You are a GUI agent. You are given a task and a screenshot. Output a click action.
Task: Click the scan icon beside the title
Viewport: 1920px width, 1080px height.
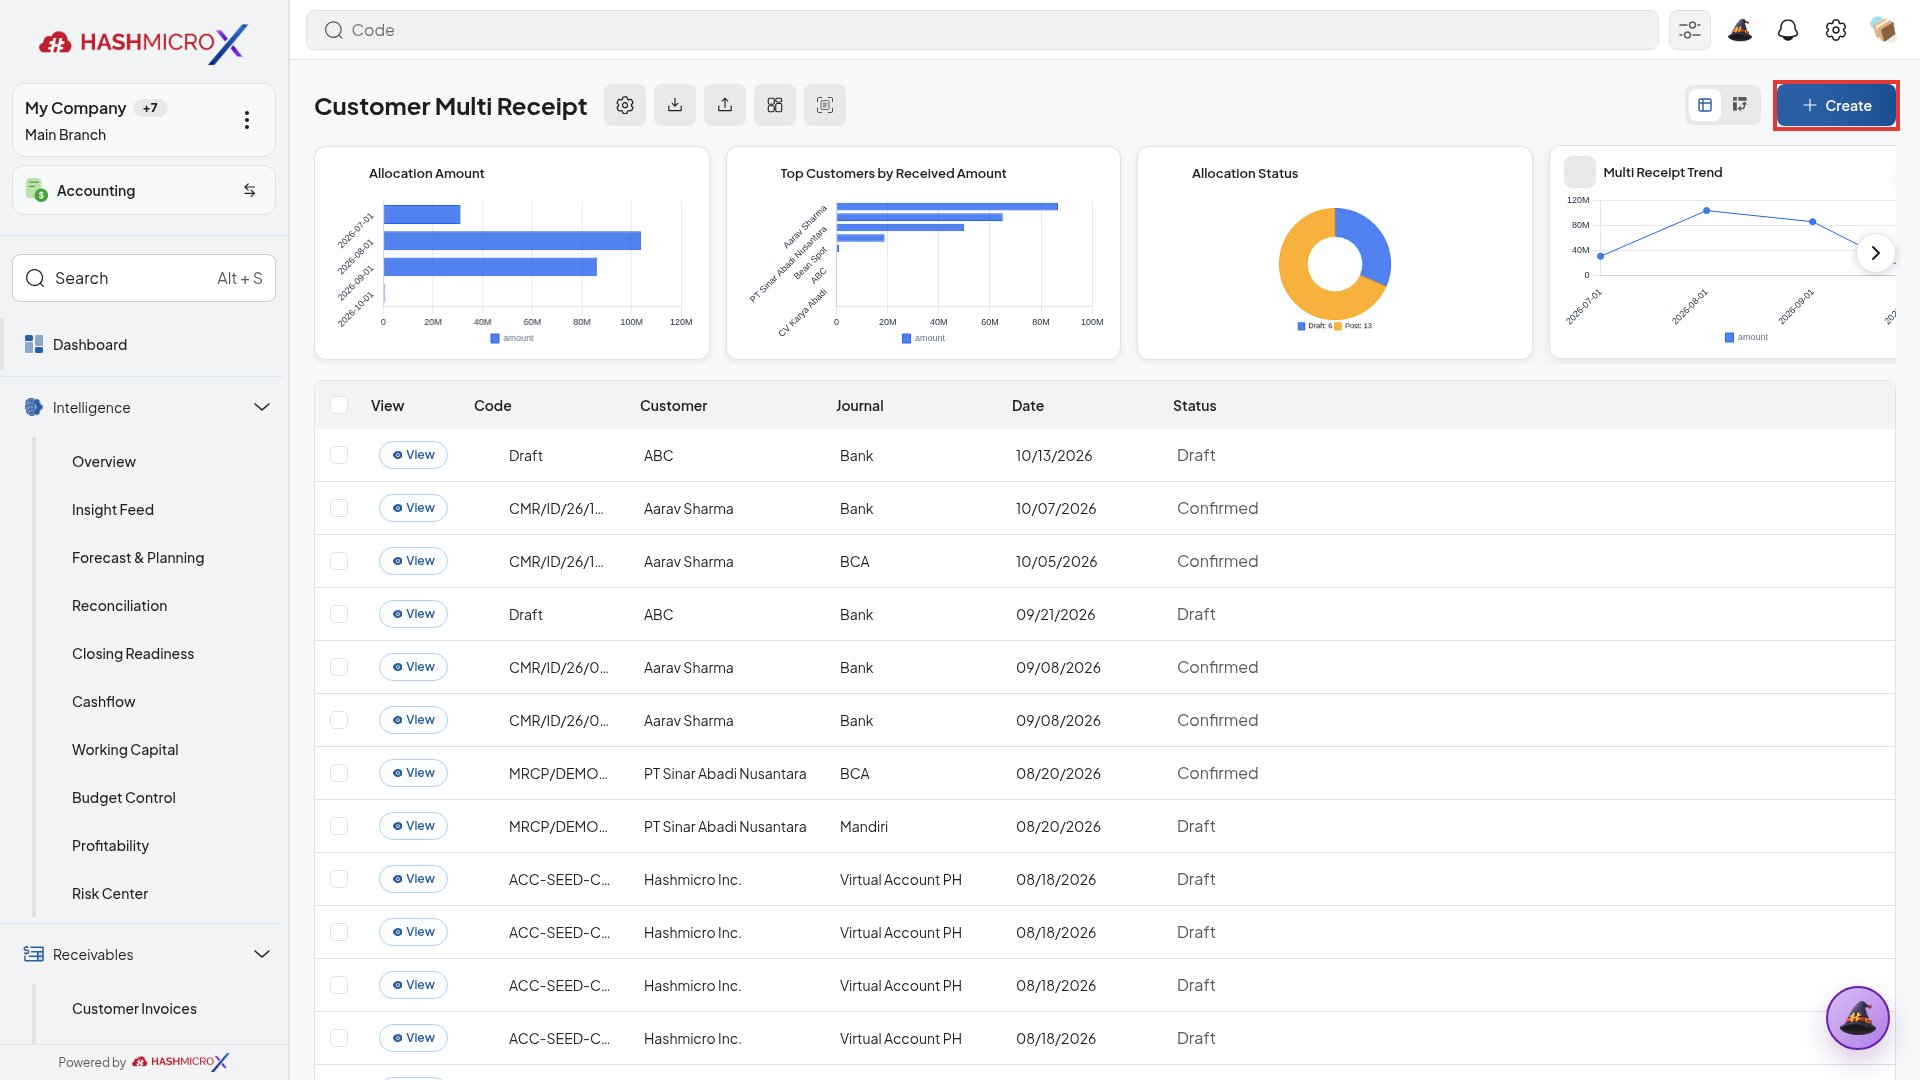pos(825,105)
